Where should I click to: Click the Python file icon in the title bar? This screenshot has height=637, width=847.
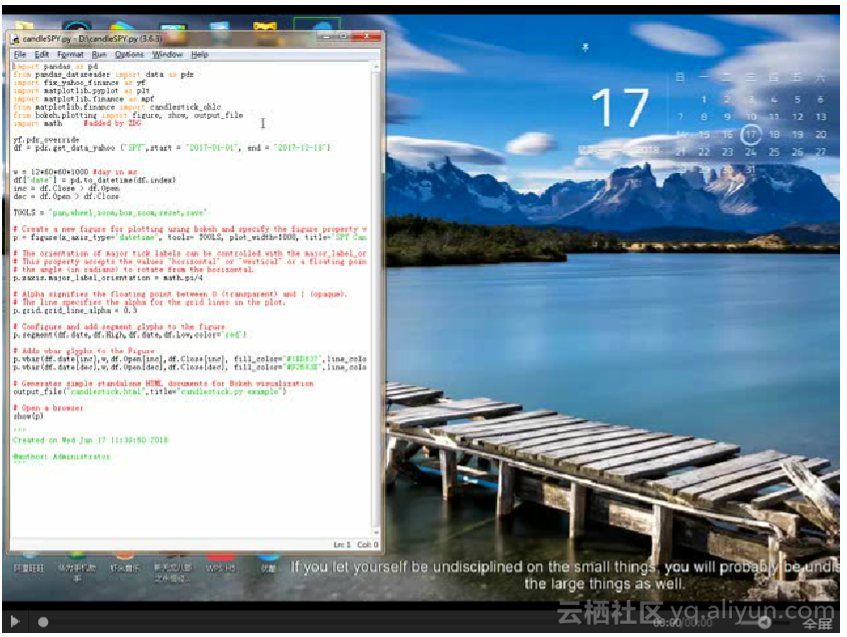(16, 39)
